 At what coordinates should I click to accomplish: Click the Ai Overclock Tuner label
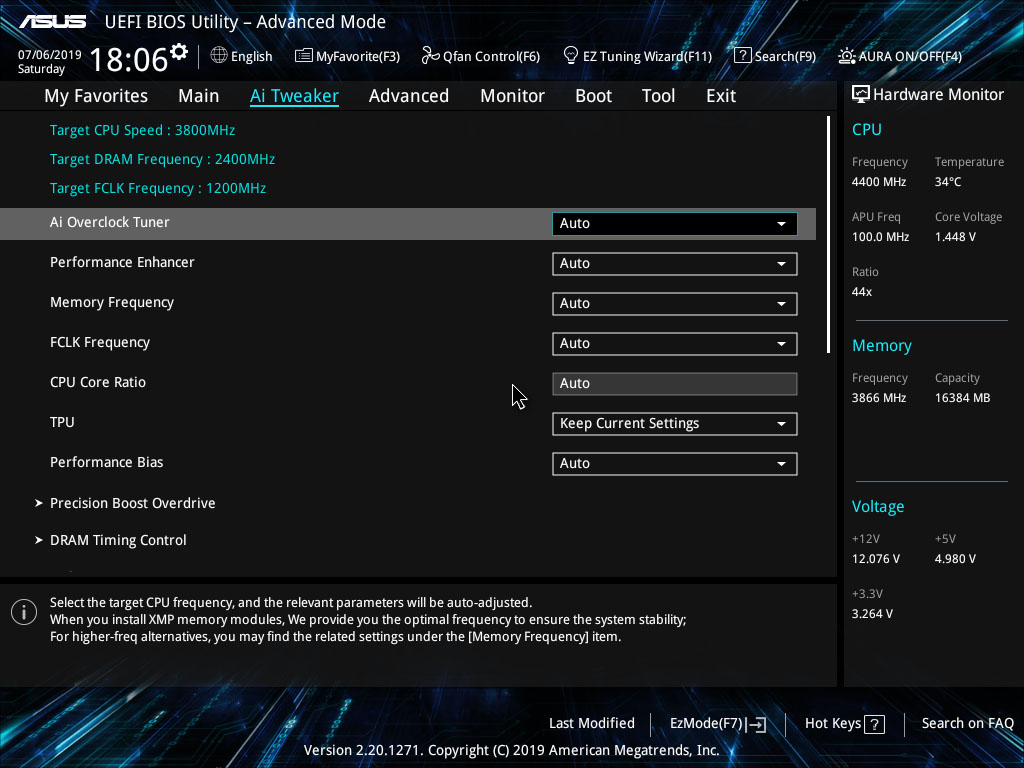[x=110, y=223]
